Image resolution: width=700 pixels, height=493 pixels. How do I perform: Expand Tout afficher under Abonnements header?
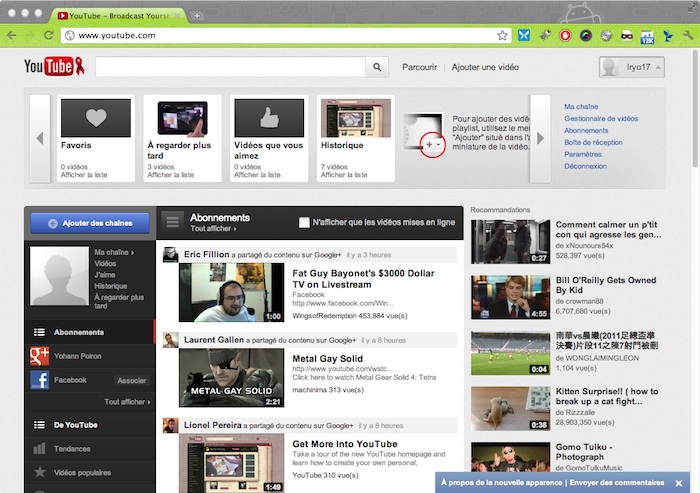[x=213, y=229]
